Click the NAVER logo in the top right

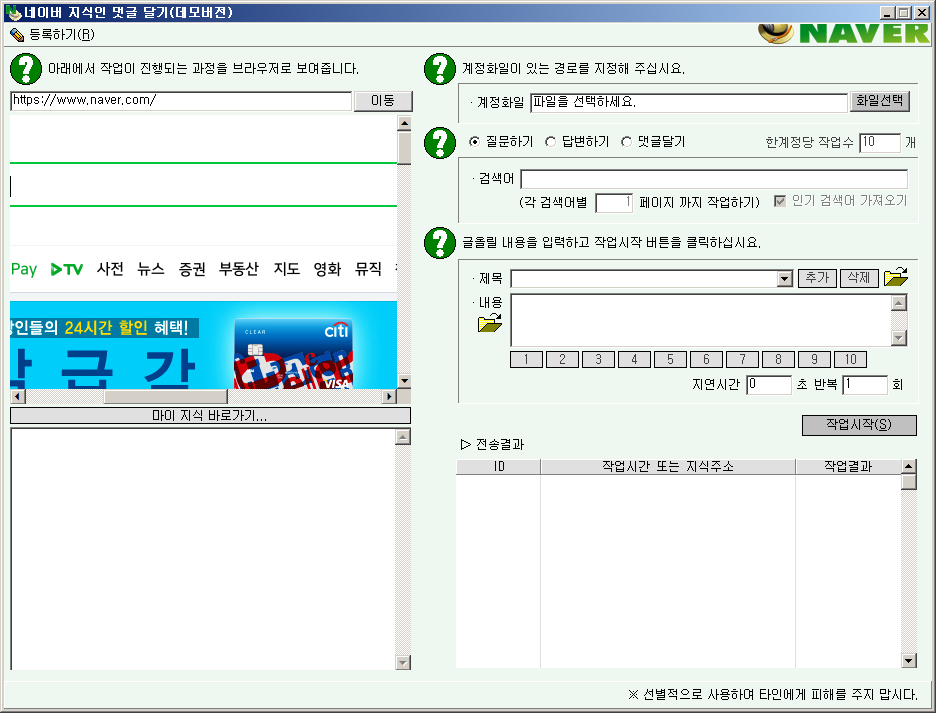[x=845, y=31]
